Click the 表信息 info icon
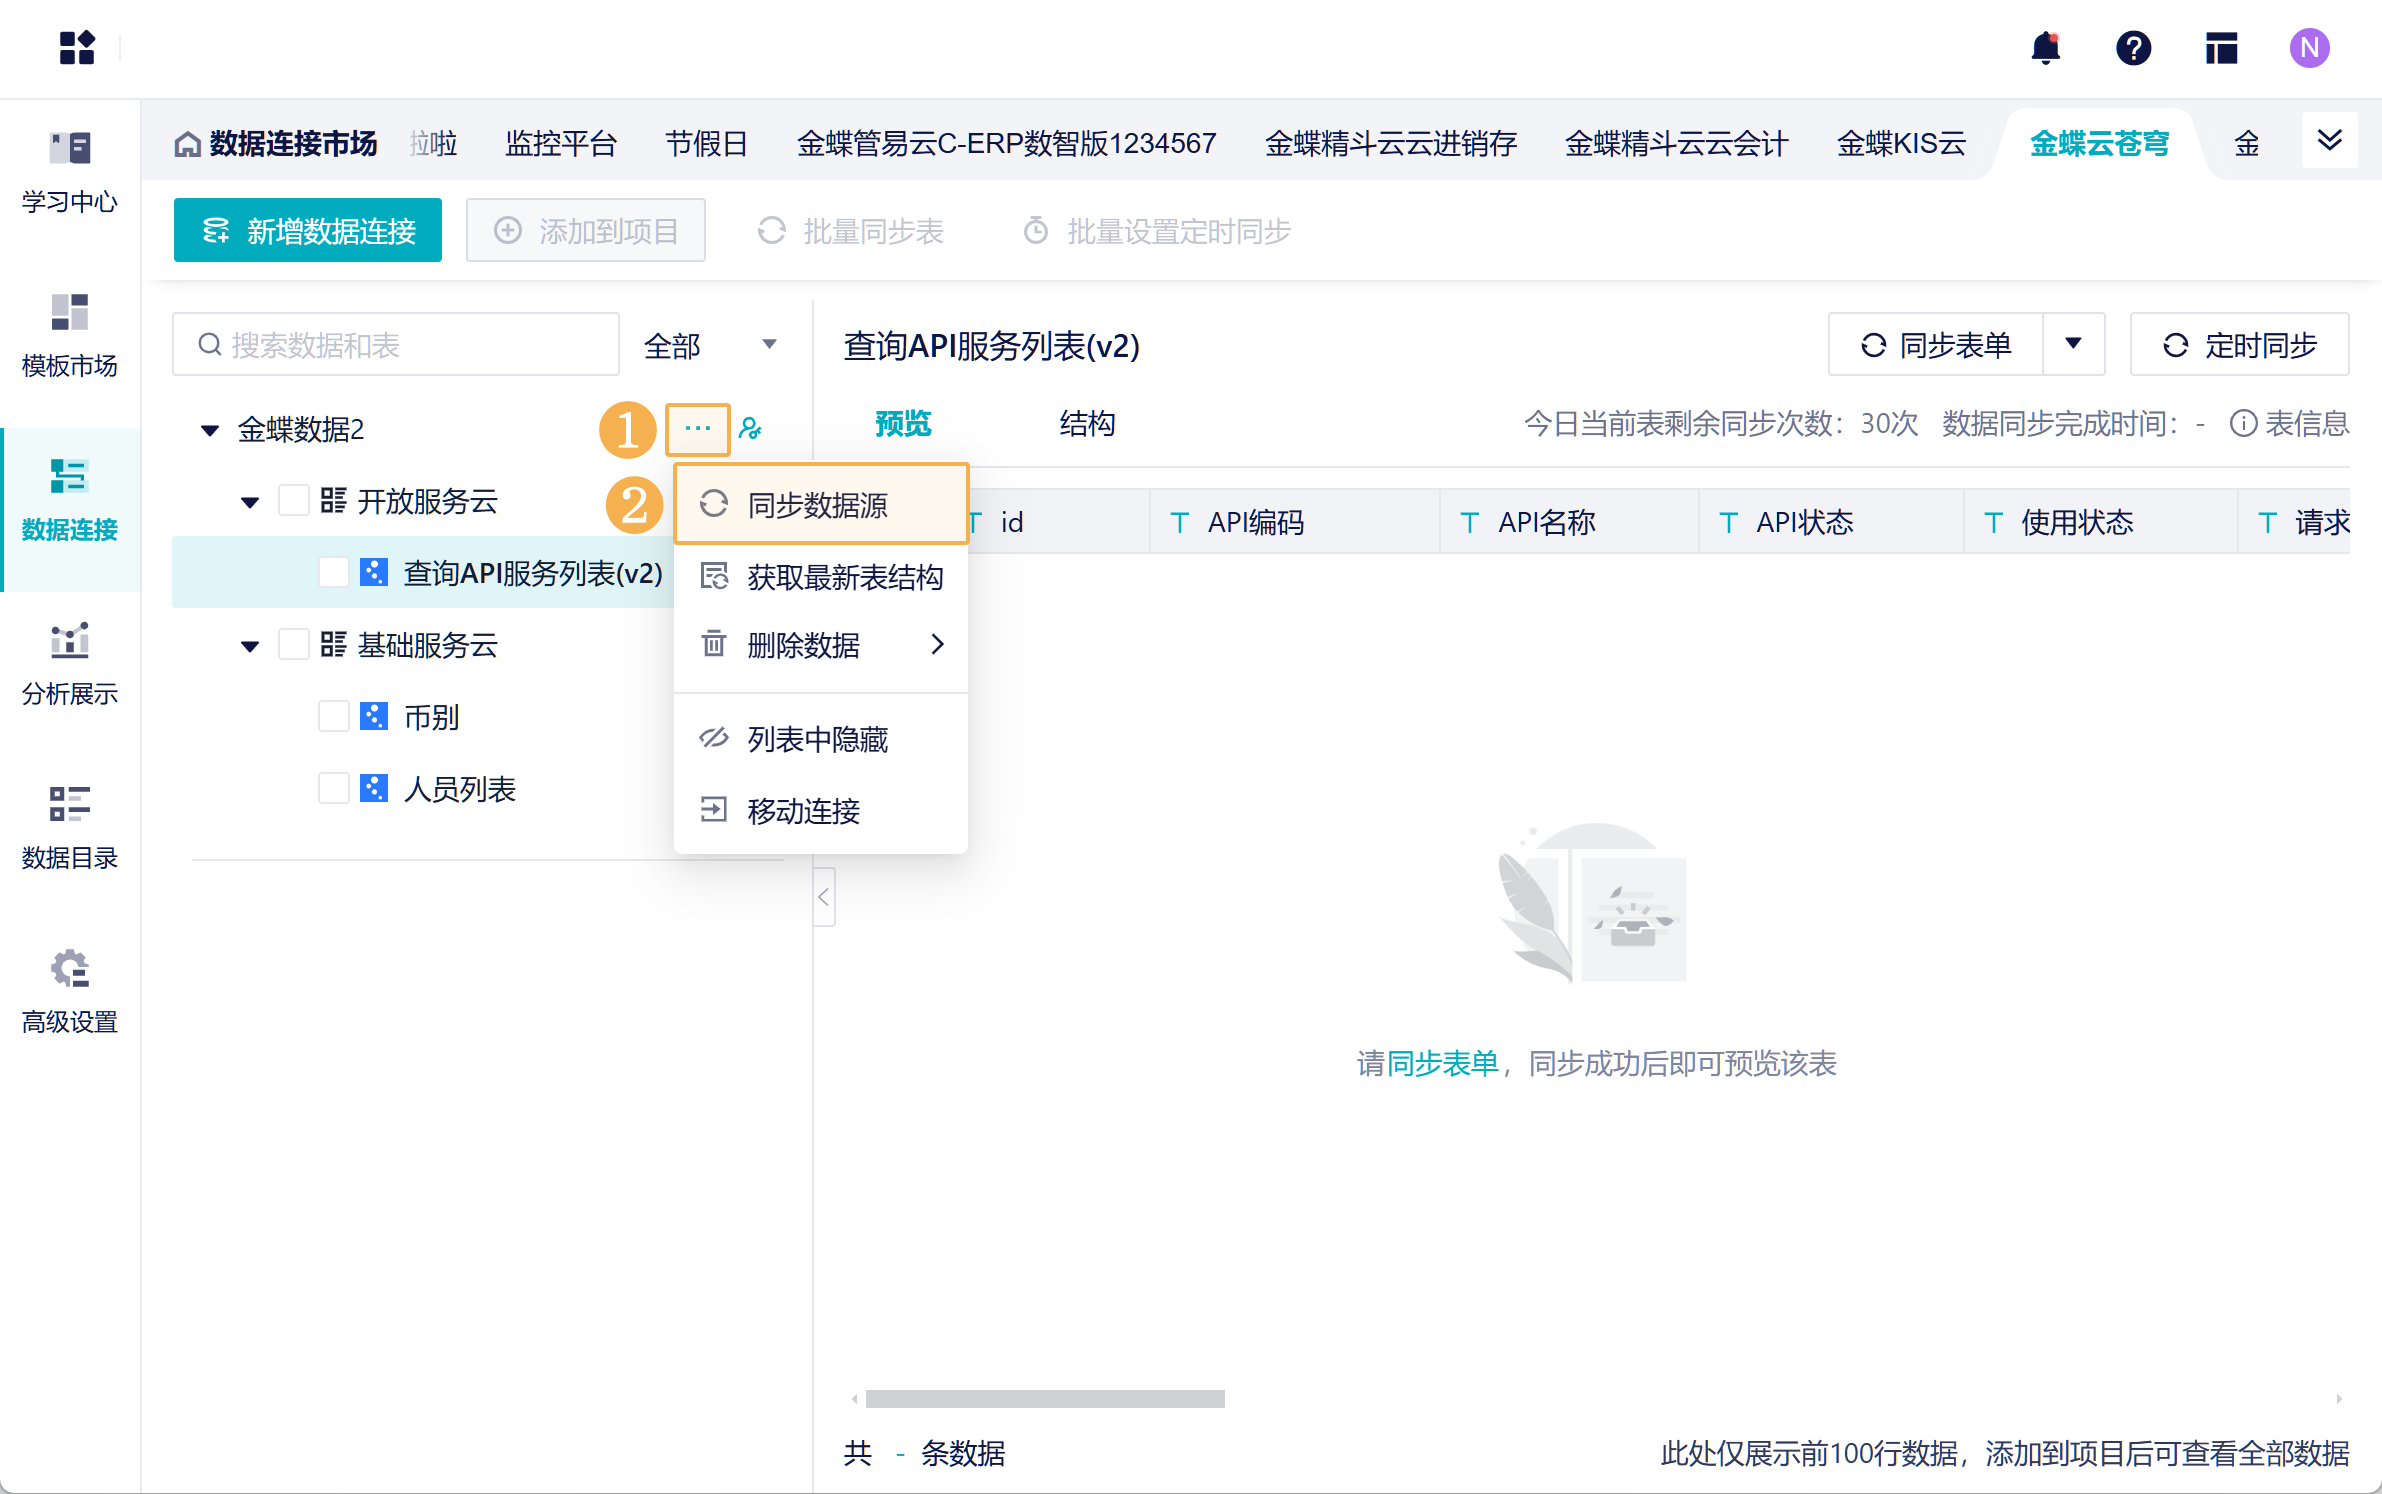2382x1494 pixels. [x=2243, y=424]
